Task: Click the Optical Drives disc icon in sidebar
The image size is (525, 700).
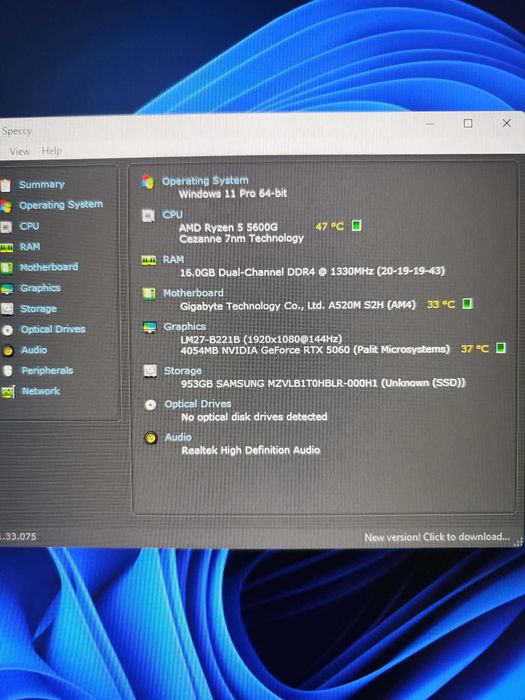Action: [8, 330]
